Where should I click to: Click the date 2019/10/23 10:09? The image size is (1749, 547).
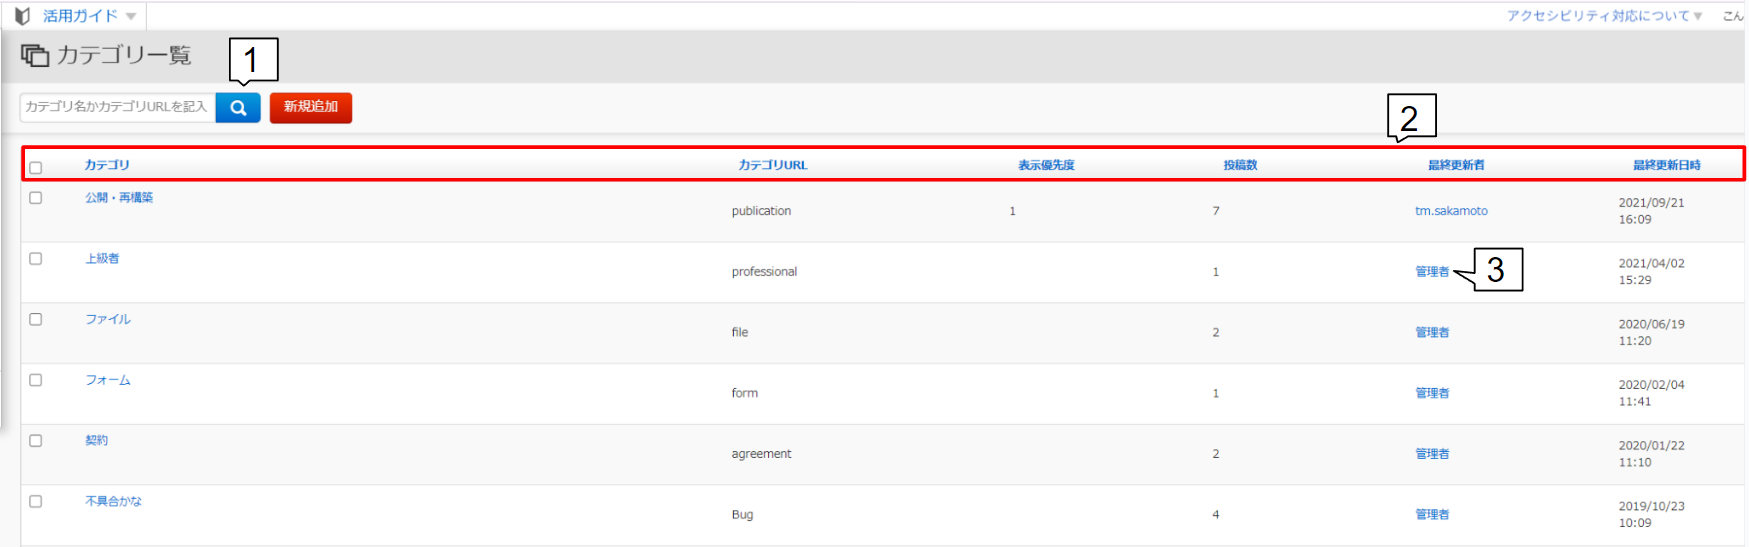pyautogui.click(x=1651, y=515)
